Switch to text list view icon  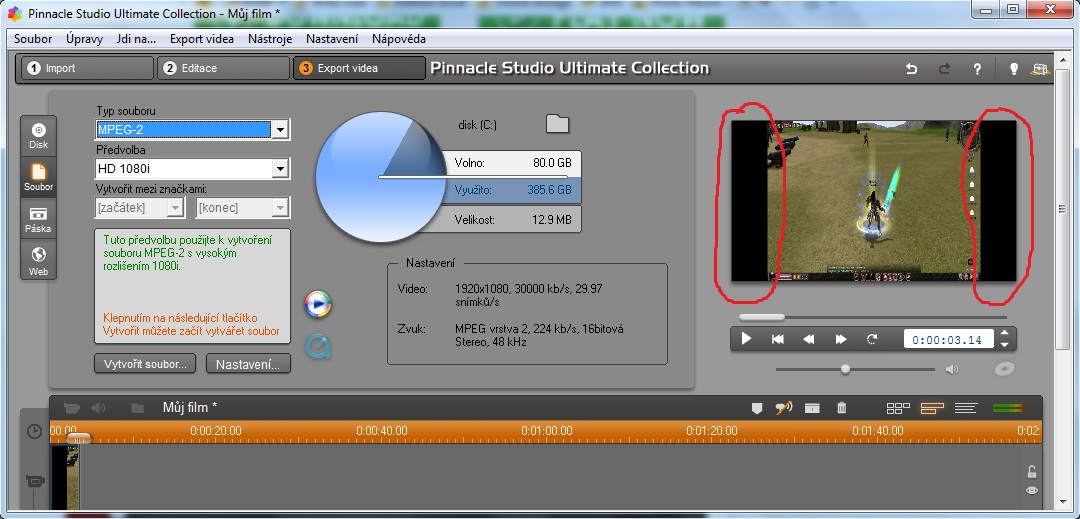click(966, 408)
